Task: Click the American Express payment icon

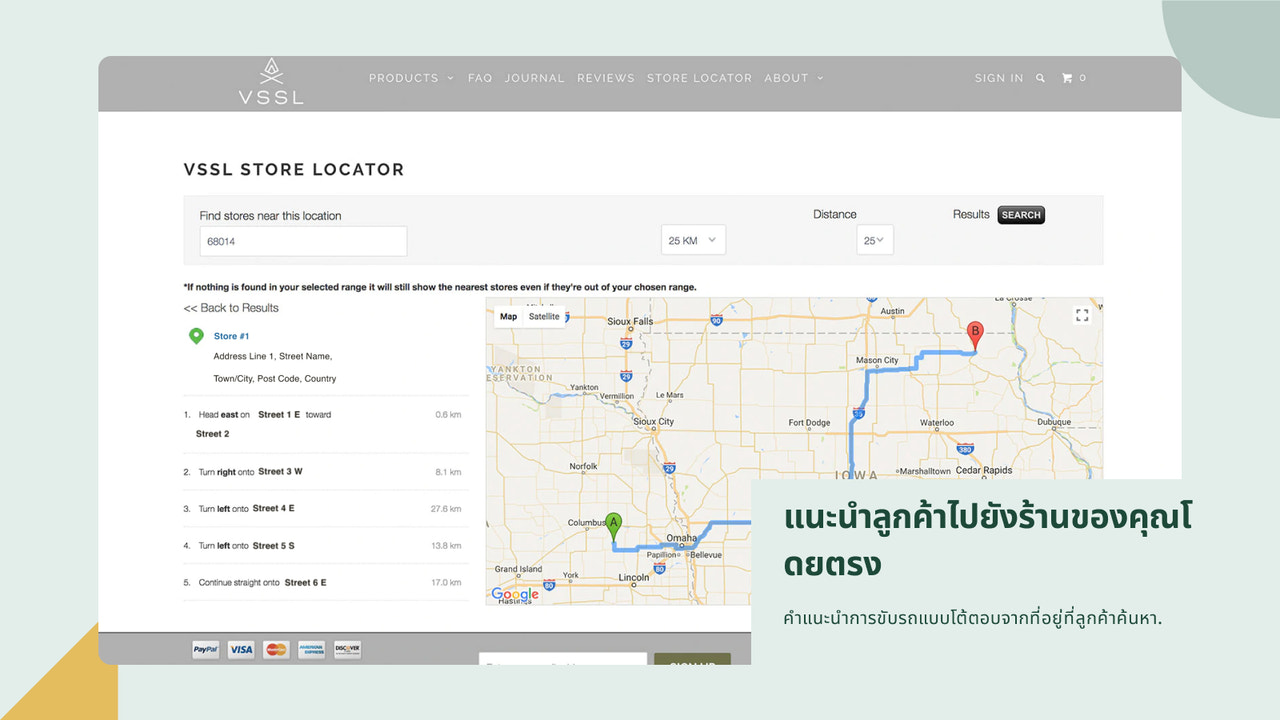Action: (311, 649)
